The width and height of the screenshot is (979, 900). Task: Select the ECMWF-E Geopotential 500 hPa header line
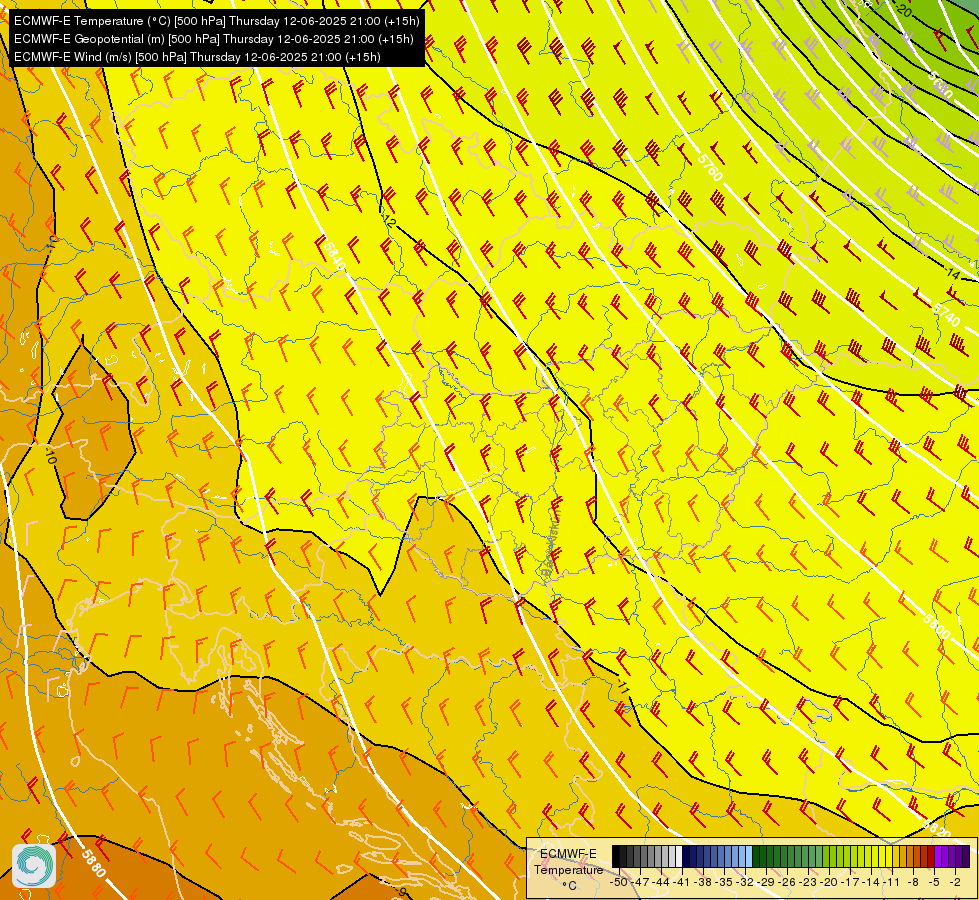[214, 39]
